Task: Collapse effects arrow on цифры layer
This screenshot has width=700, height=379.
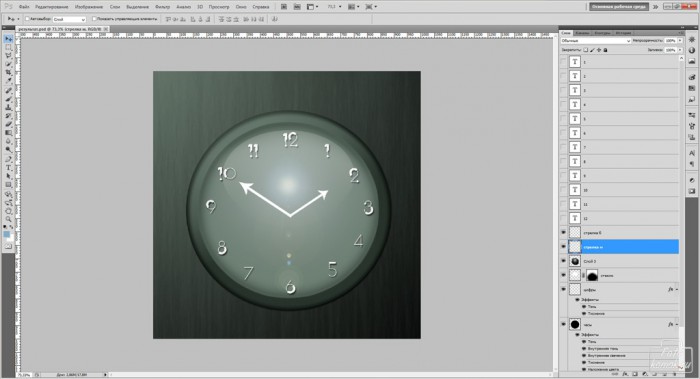Action: [677, 290]
